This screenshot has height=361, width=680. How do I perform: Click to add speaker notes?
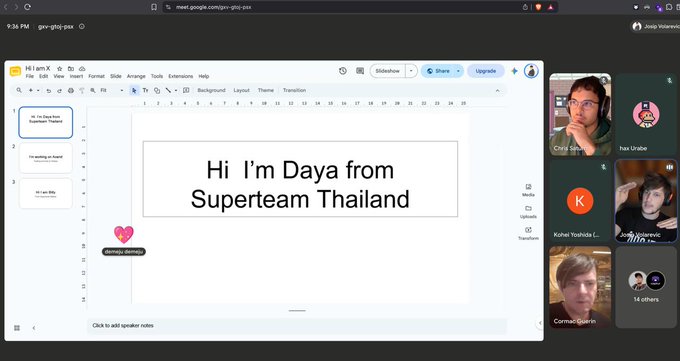coord(297,325)
